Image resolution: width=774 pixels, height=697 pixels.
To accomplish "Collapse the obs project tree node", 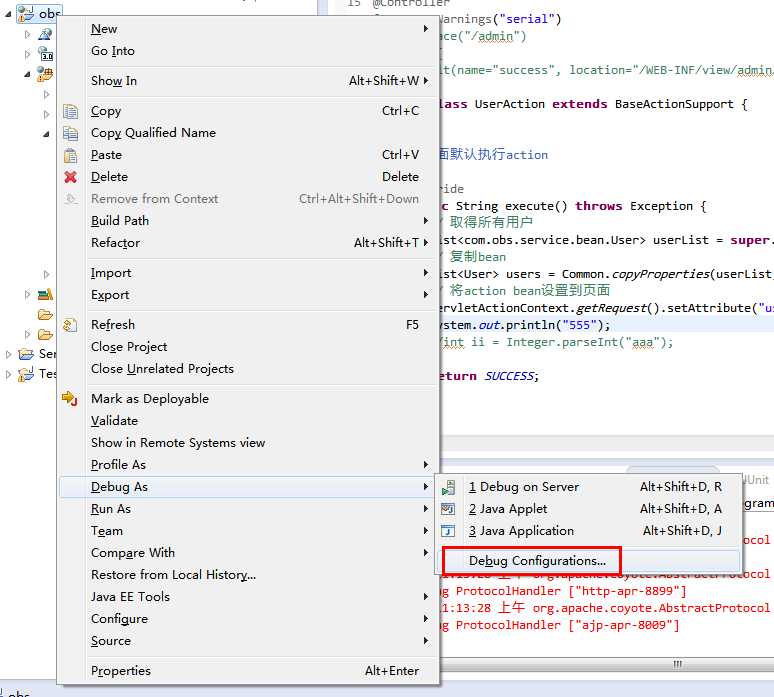I will coord(8,14).
